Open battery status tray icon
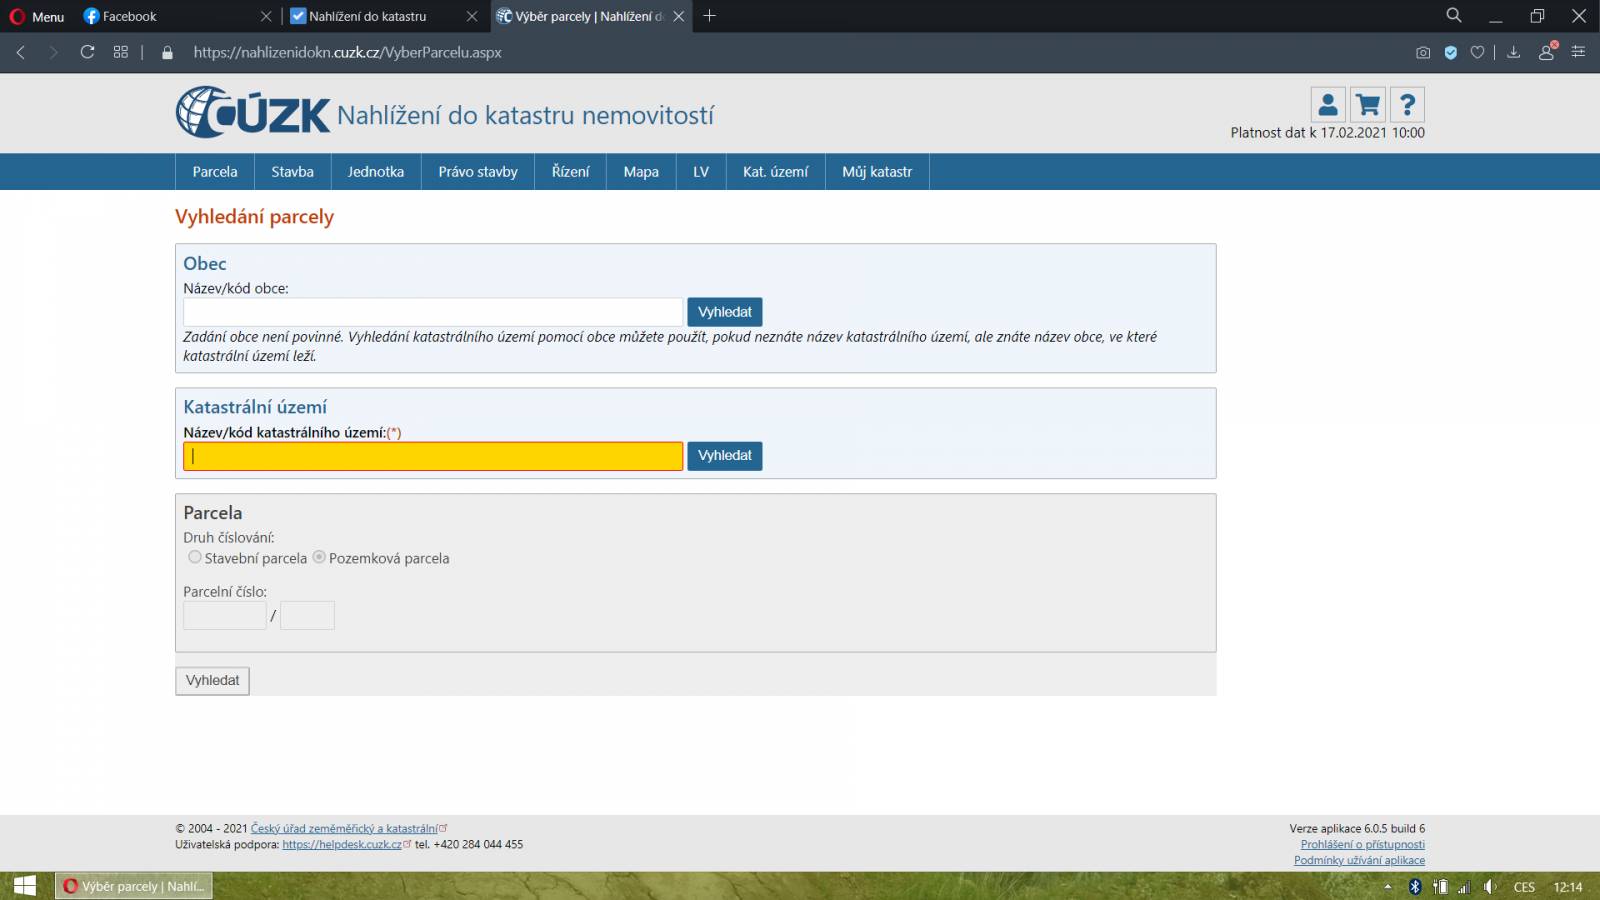The image size is (1600, 900). click(1440, 886)
